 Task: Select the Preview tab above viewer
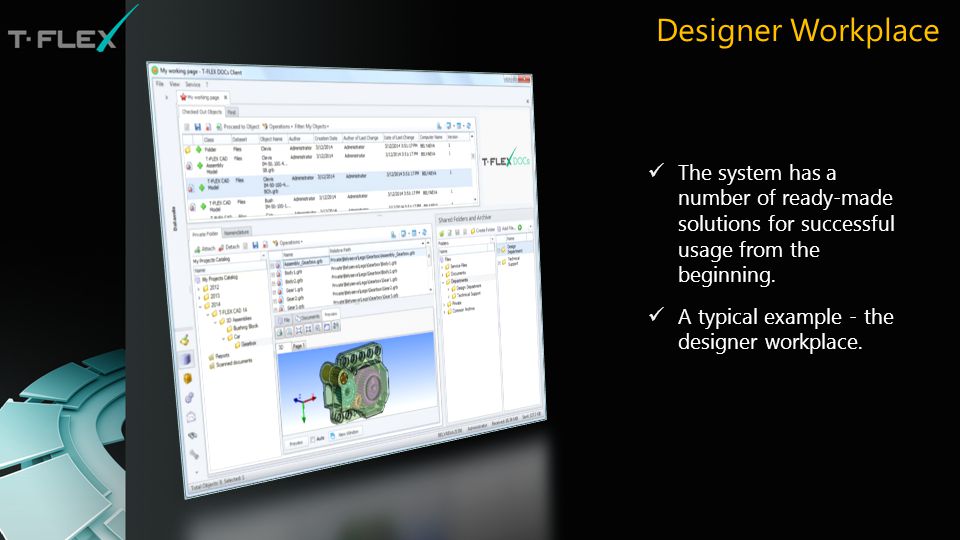pos(331,314)
